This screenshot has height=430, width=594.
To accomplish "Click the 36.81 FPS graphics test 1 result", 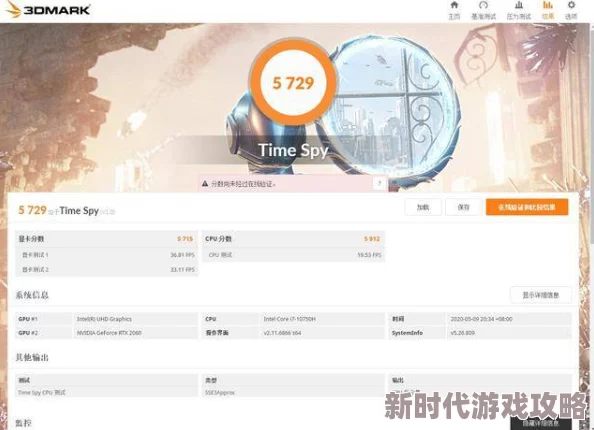I will [182, 255].
